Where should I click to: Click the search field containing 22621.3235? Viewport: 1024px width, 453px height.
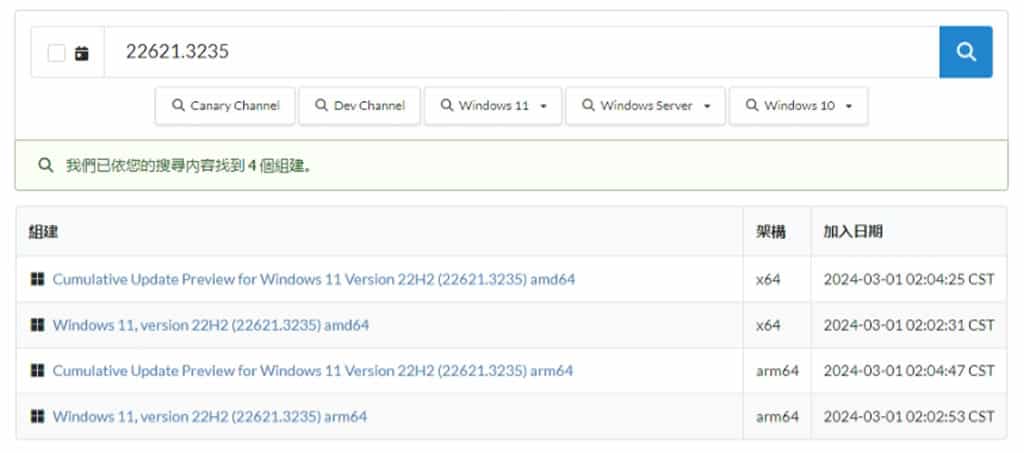pos(522,52)
